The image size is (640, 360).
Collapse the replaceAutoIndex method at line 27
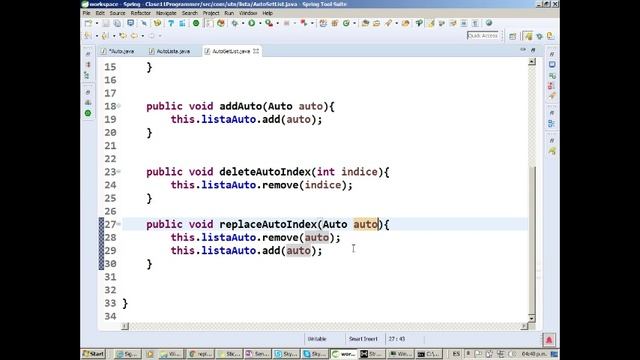pos(119,224)
